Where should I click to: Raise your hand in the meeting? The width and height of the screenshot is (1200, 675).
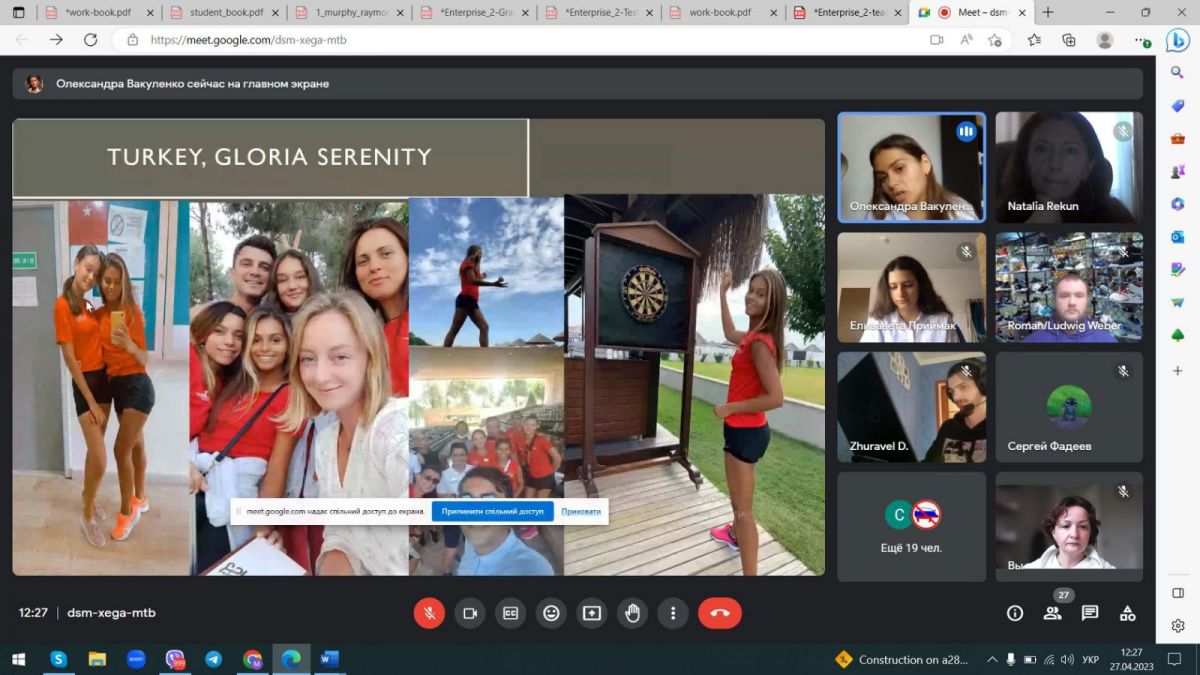click(x=632, y=613)
